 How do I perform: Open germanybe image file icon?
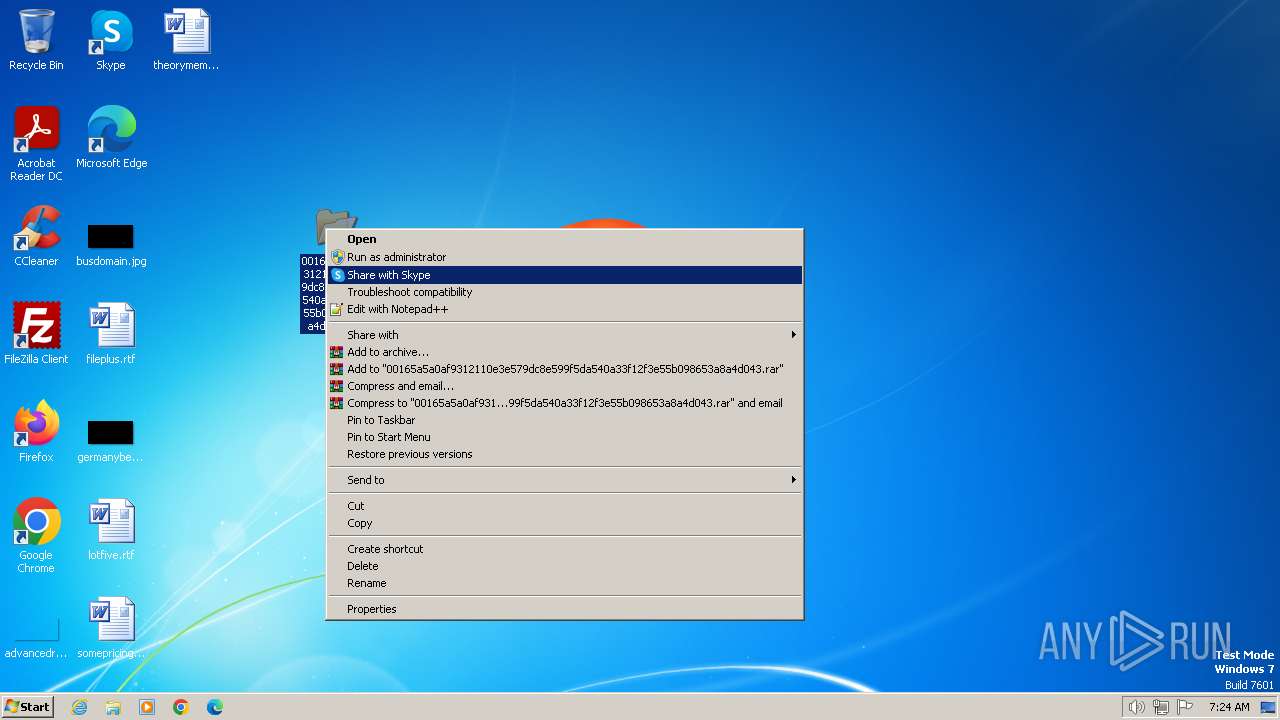111,440
